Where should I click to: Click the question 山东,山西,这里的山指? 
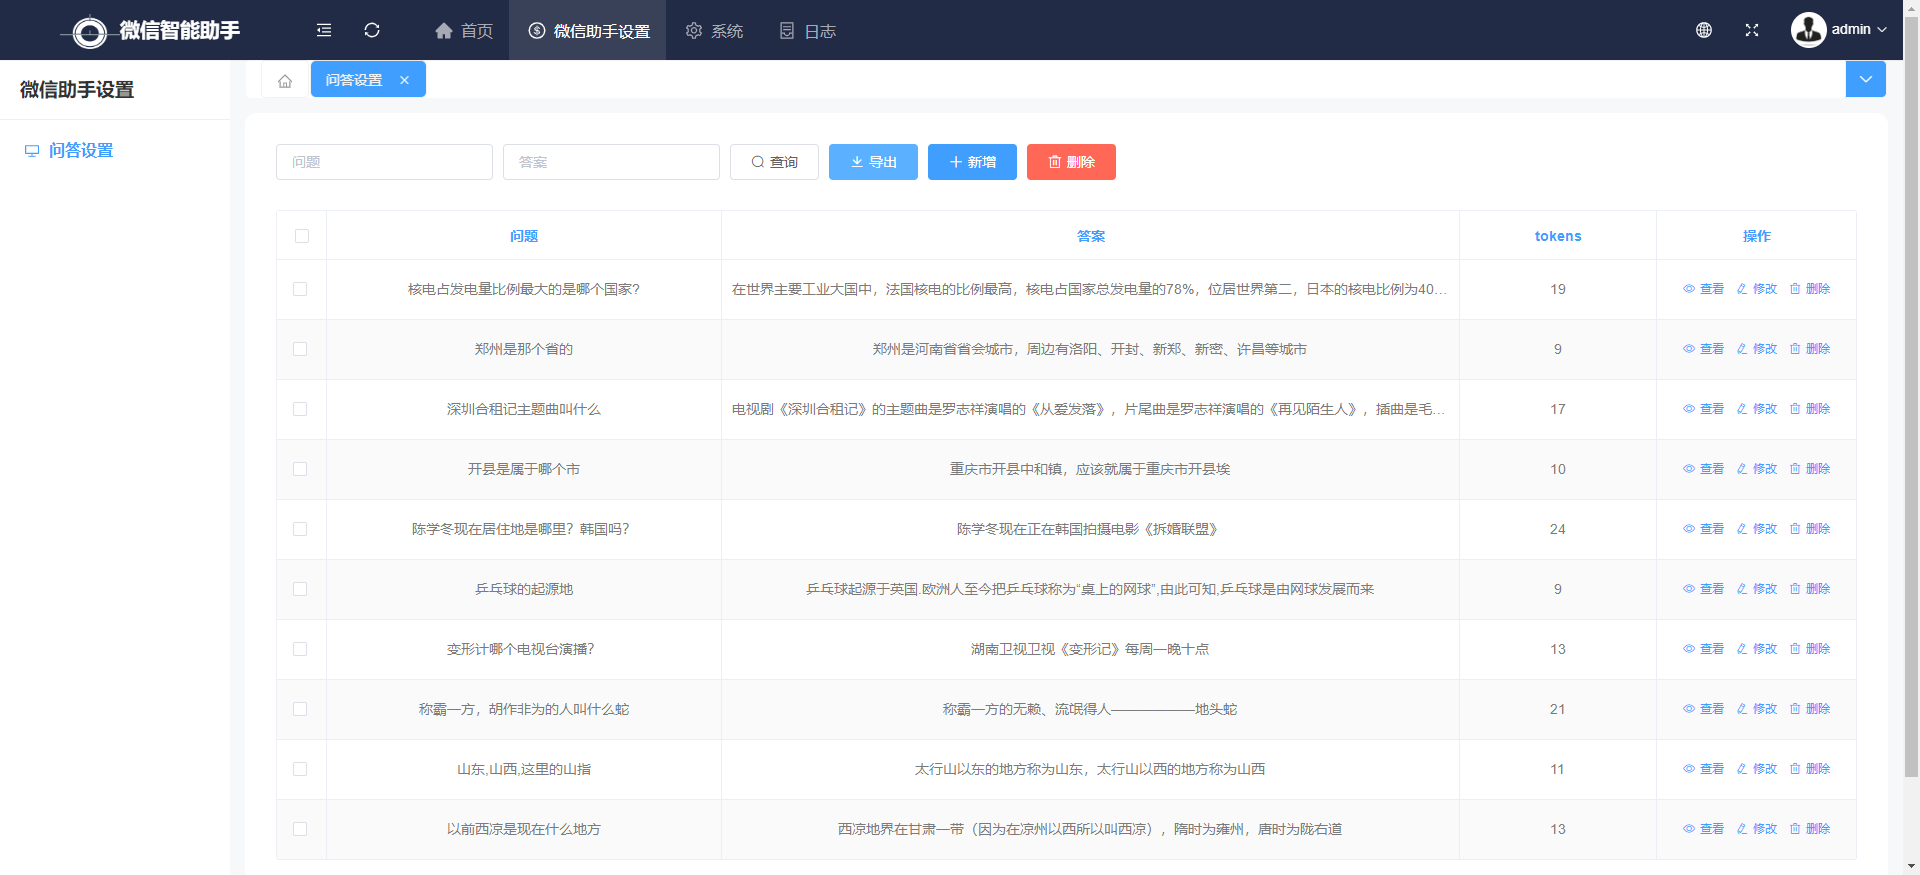pyautogui.click(x=524, y=769)
